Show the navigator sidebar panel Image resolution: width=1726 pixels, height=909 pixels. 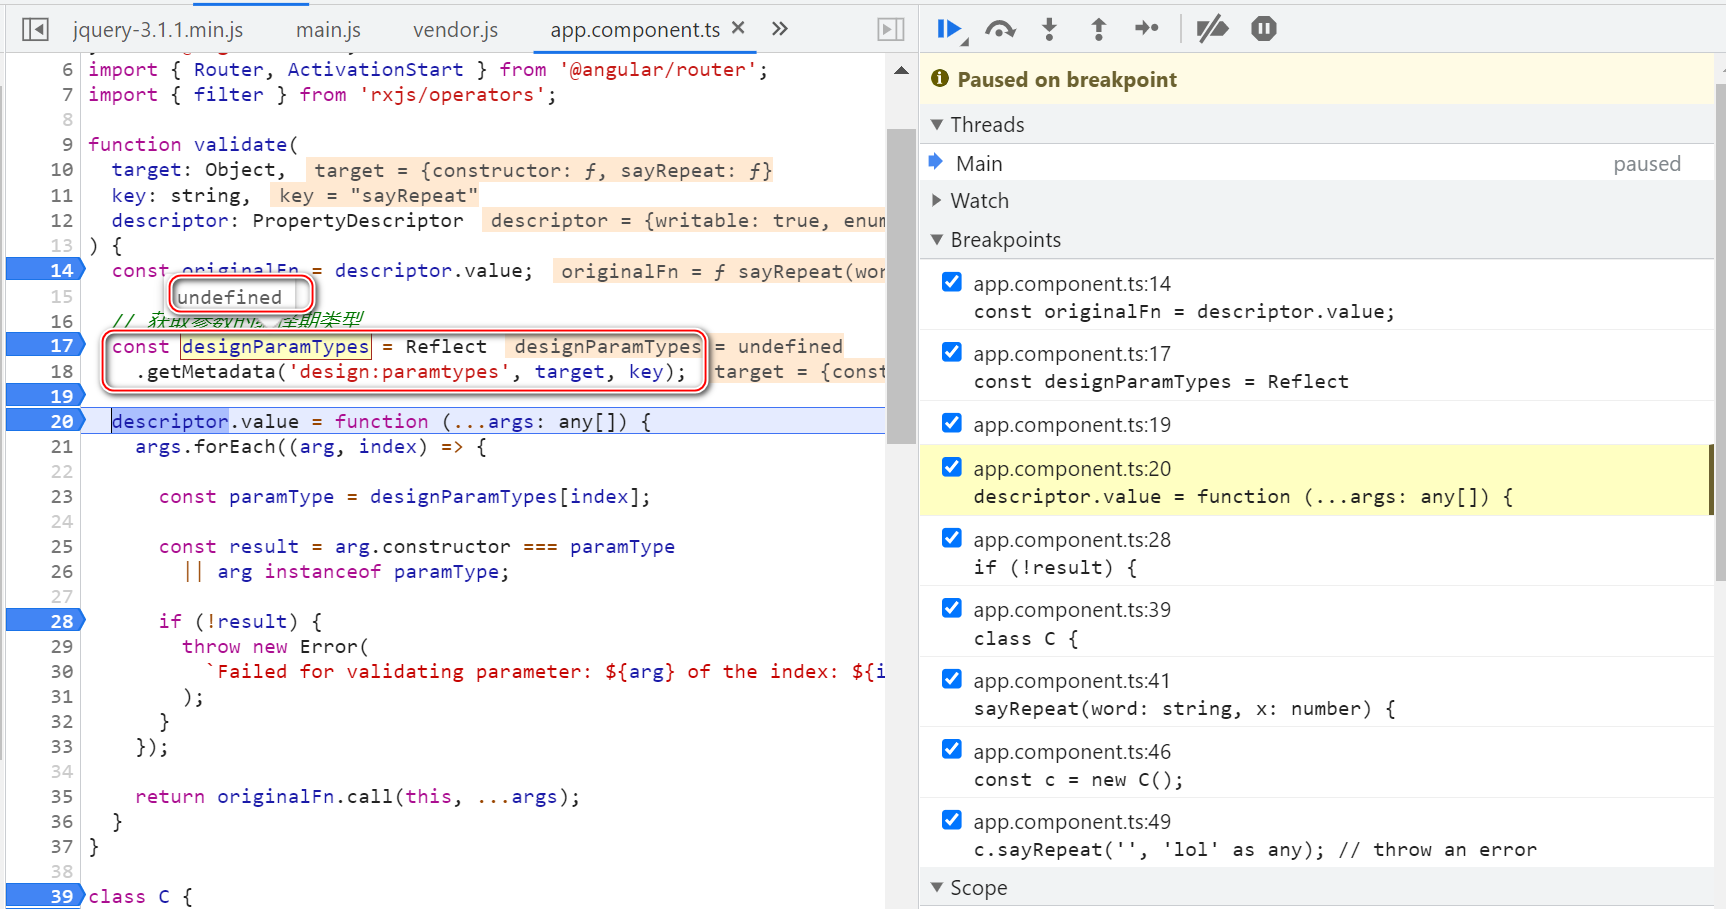(36, 29)
